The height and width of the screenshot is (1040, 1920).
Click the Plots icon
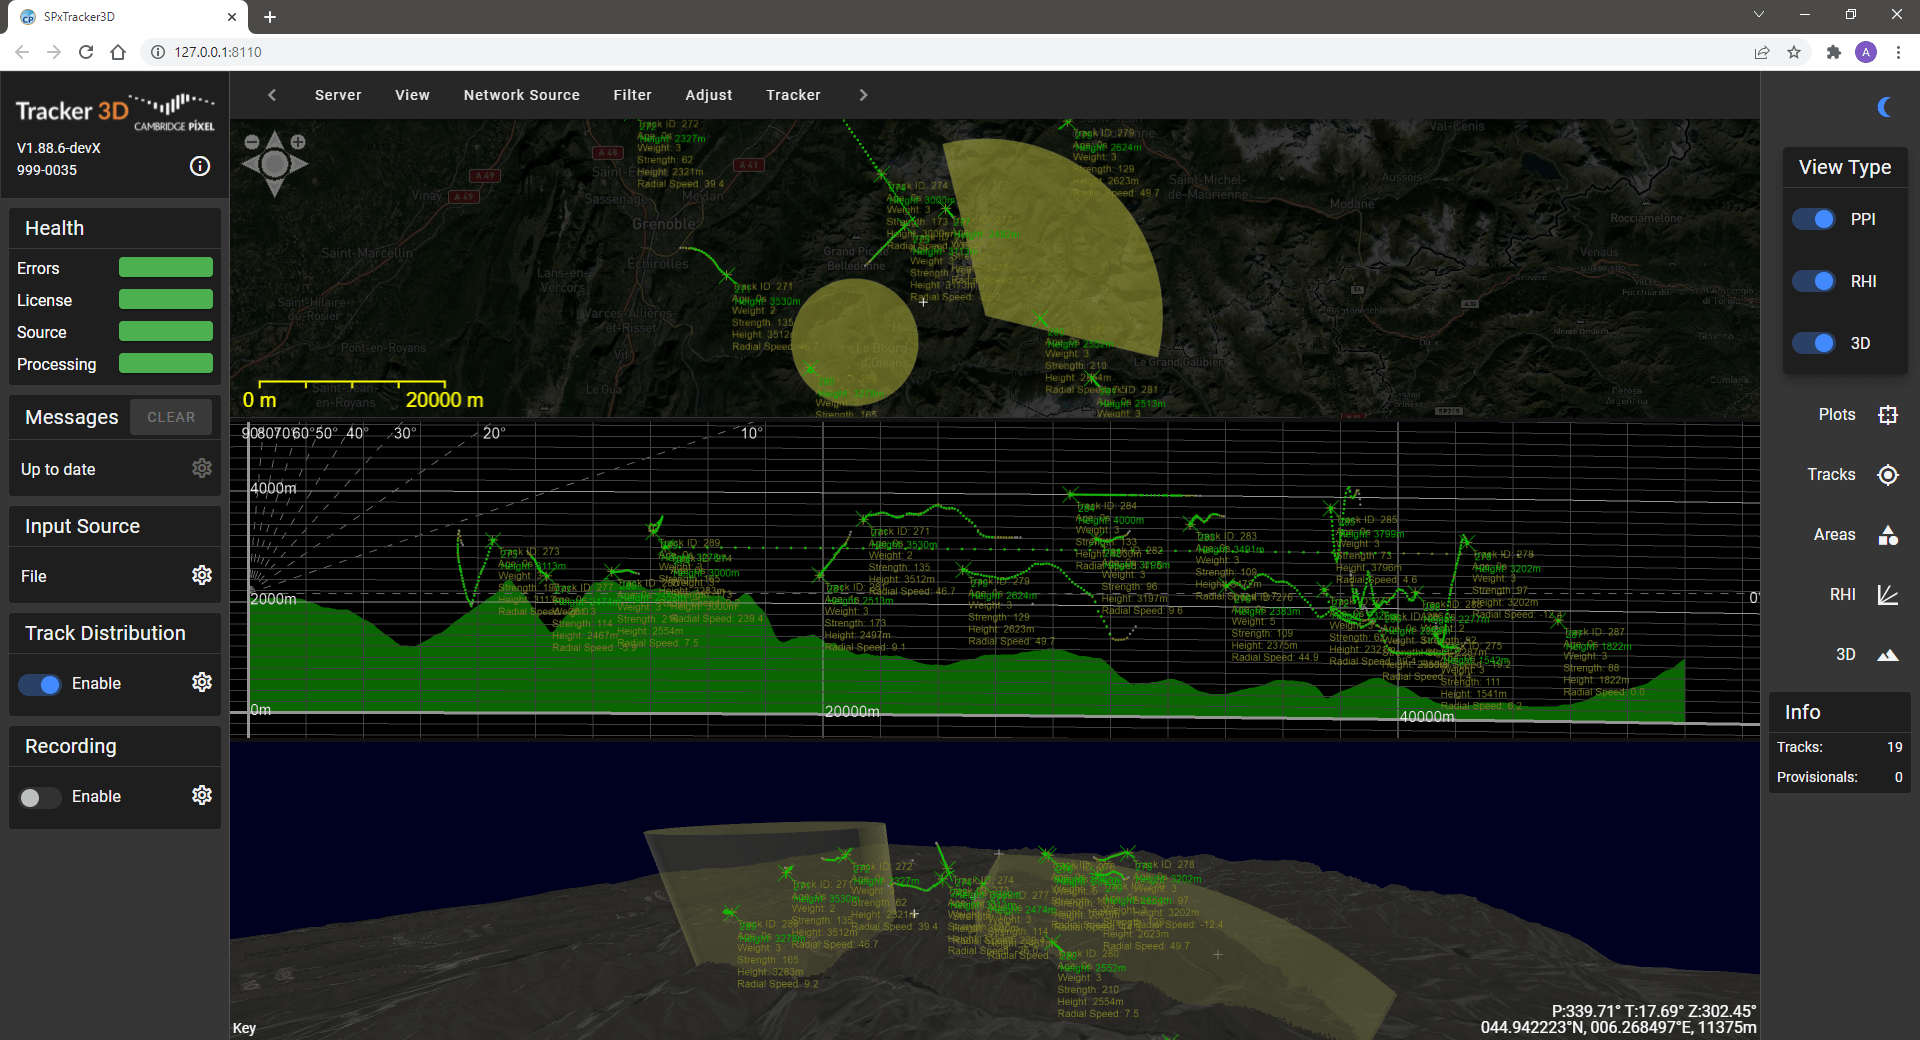pyautogui.click(x=1887, y=415)
